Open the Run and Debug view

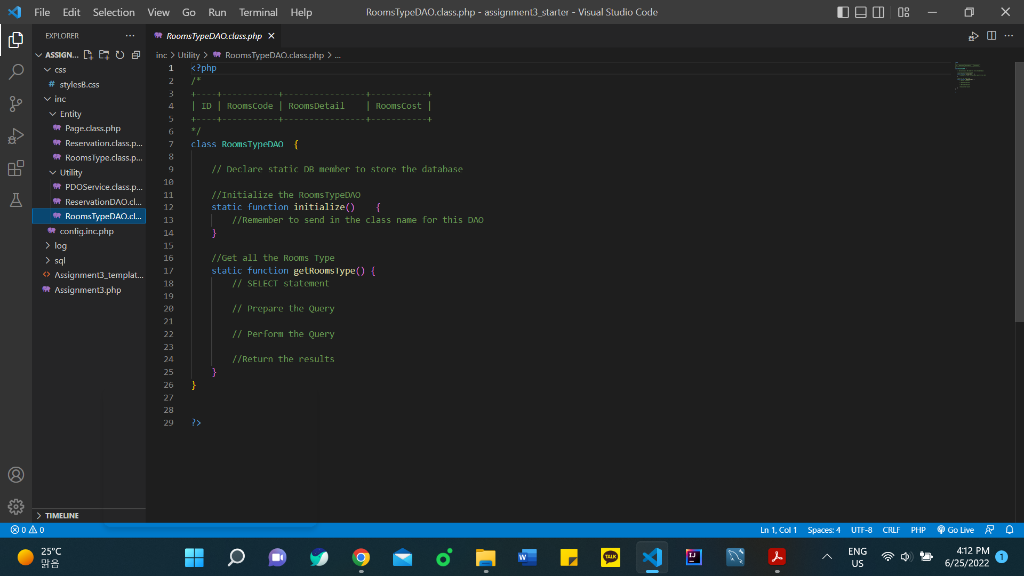tap(16, 136)
